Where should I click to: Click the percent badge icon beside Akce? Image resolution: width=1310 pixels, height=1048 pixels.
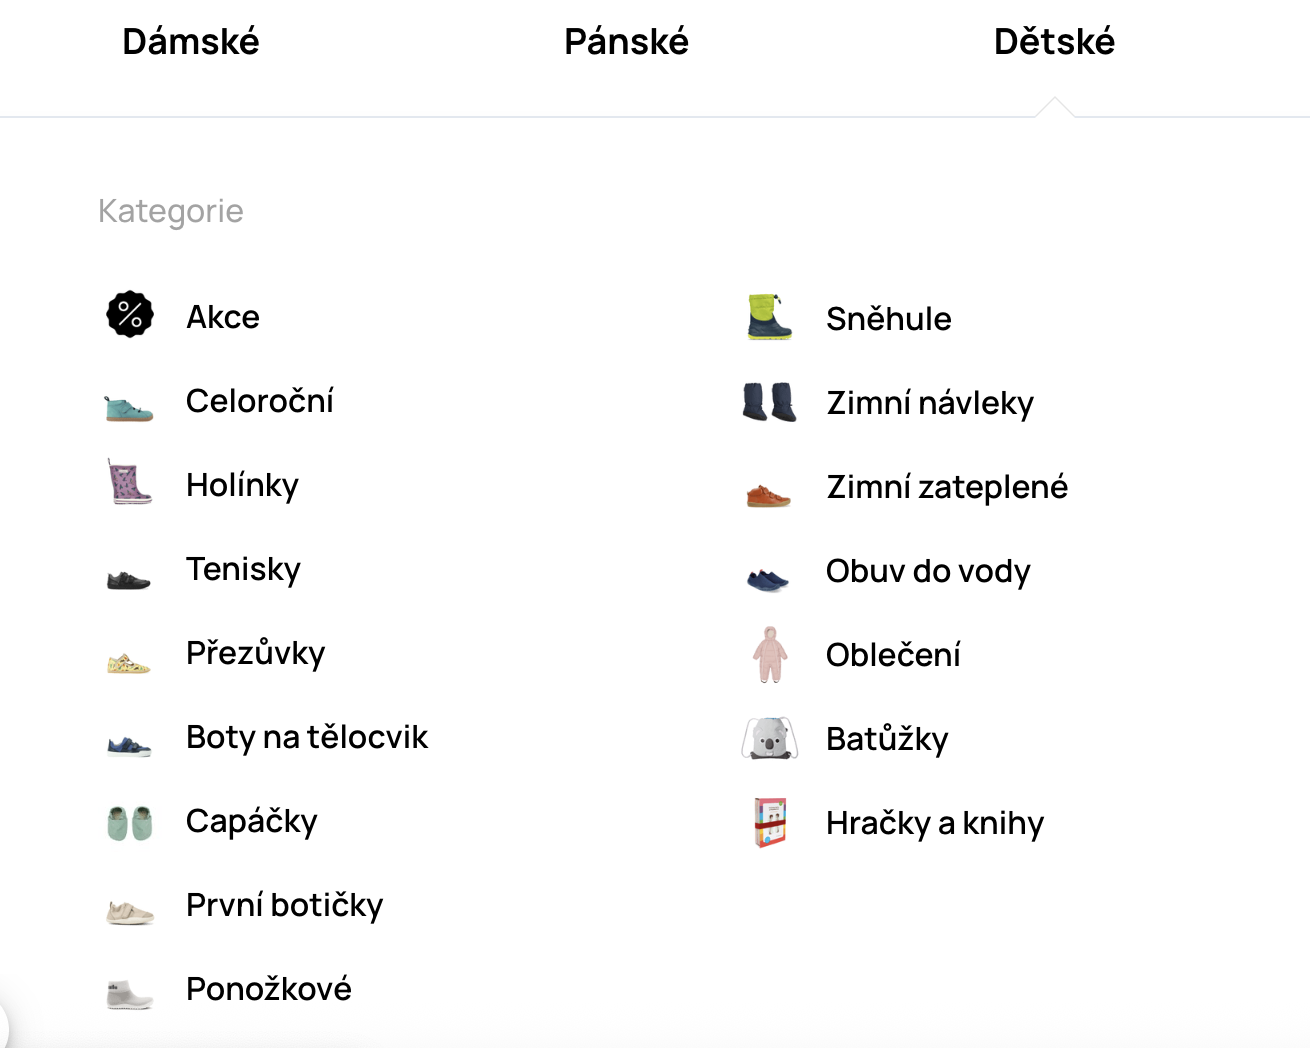point(130,315)
